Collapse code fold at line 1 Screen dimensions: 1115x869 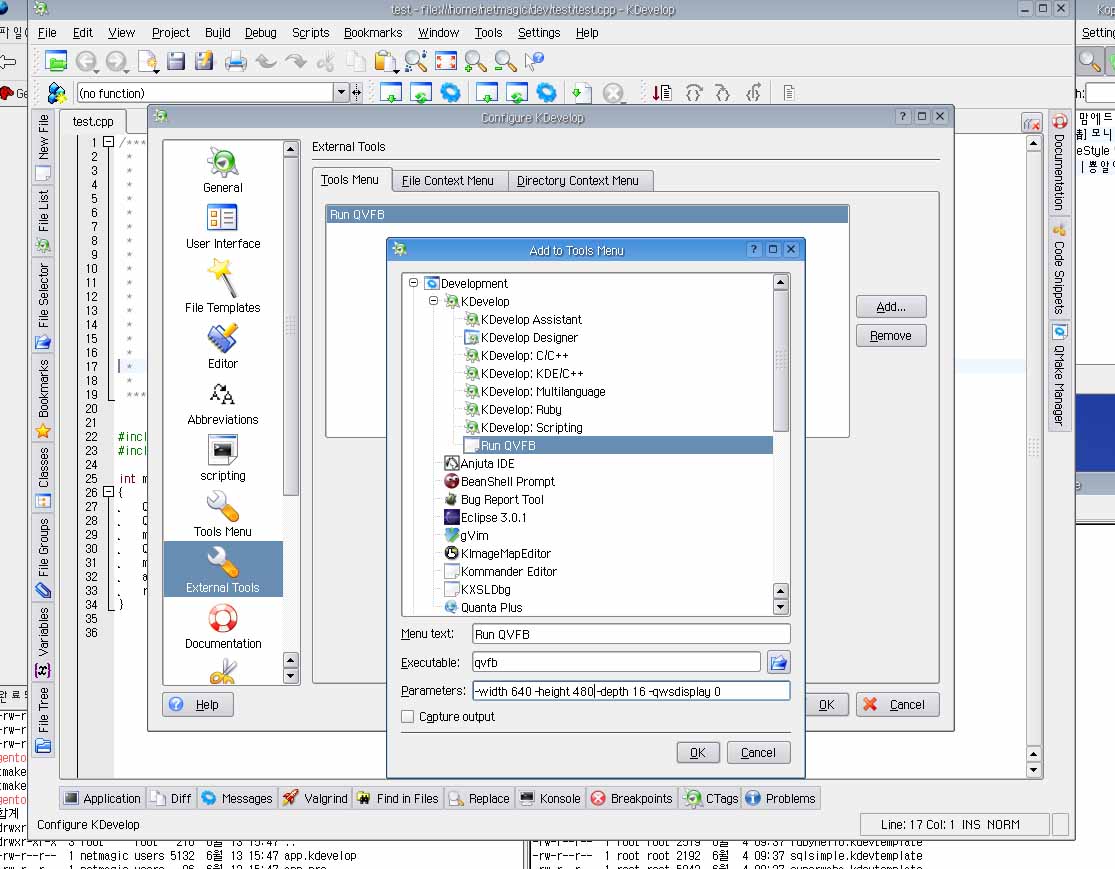coord(108,142)
